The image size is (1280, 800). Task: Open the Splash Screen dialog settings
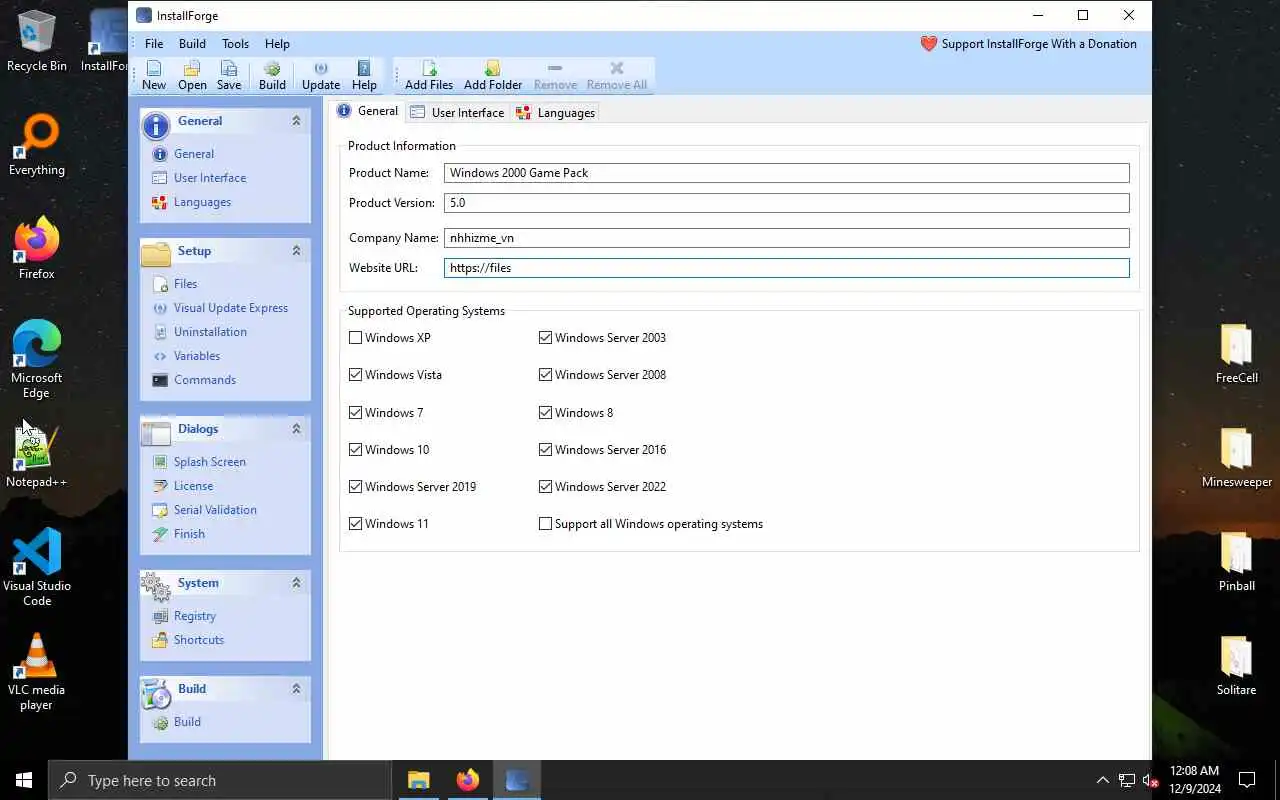pos(210,462)
